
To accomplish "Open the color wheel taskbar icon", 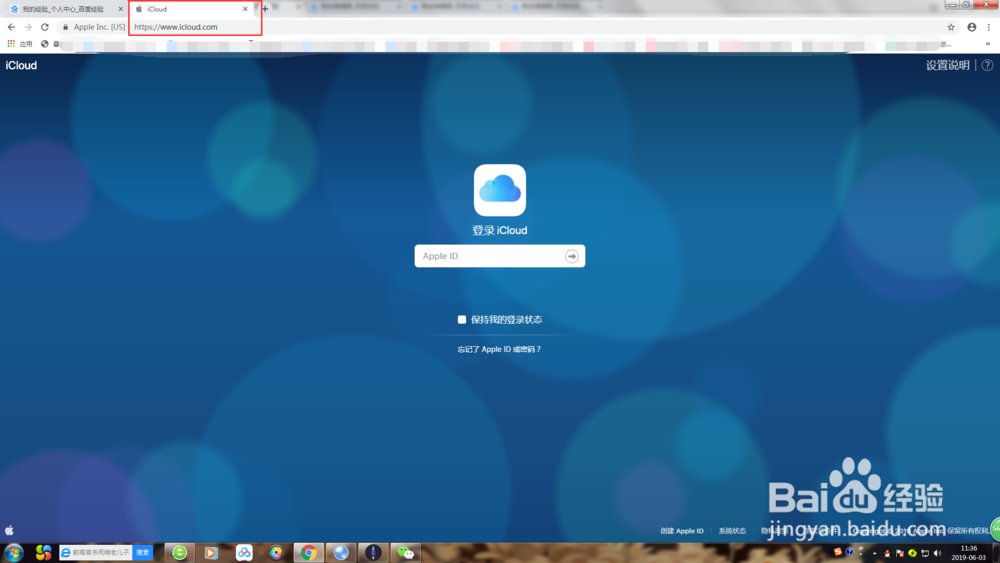I will point(276,553).
